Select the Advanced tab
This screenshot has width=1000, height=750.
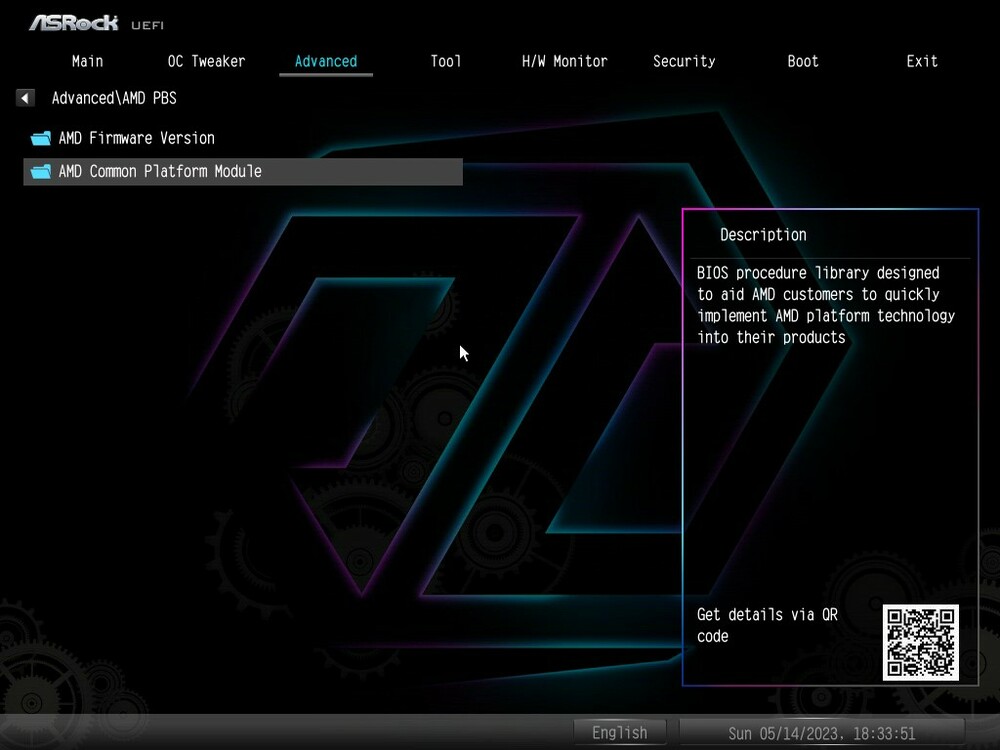(x=326, y=61)
